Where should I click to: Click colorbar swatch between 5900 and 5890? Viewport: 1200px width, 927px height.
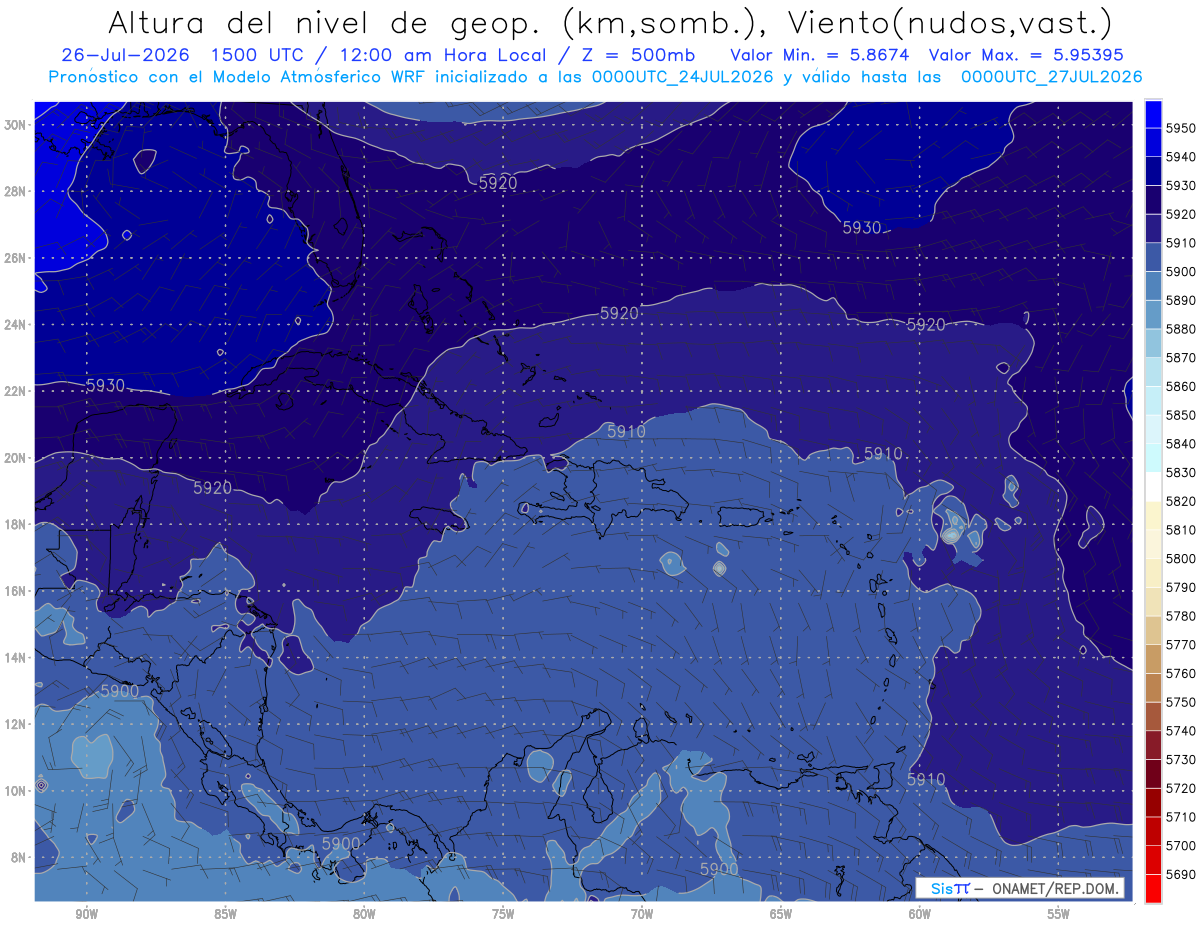[x=1153, y=286]
